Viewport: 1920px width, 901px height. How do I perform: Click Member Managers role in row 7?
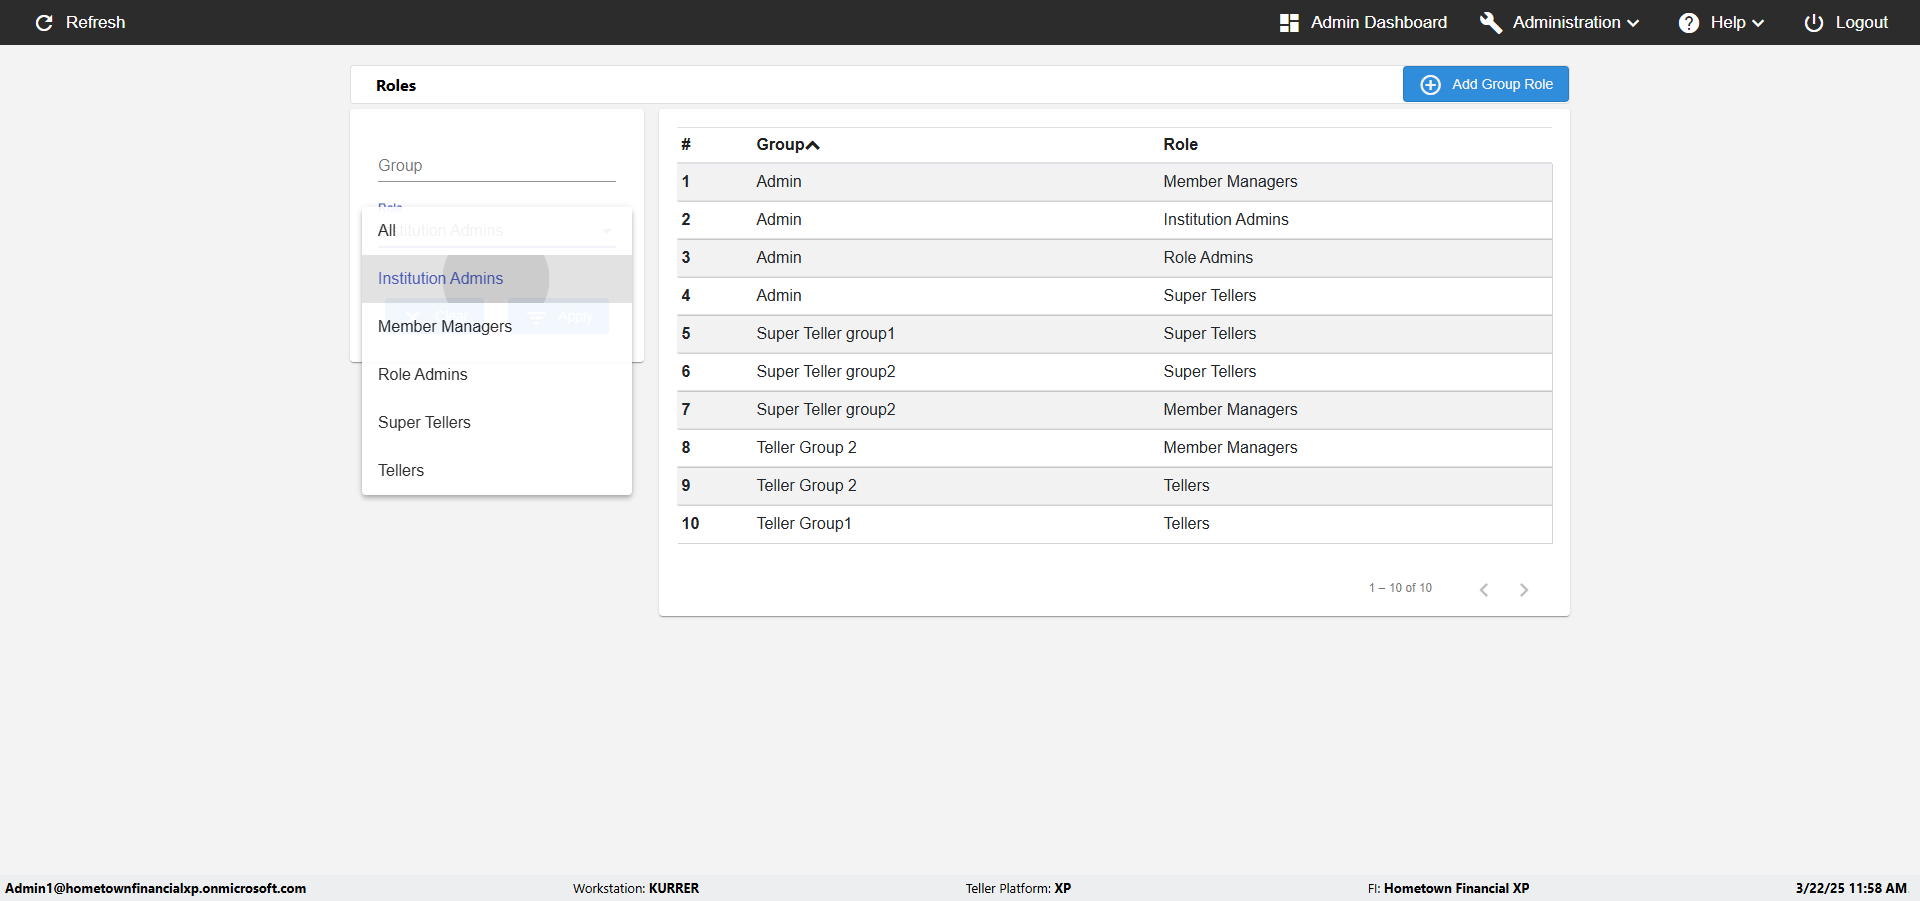coord(1230,409)
